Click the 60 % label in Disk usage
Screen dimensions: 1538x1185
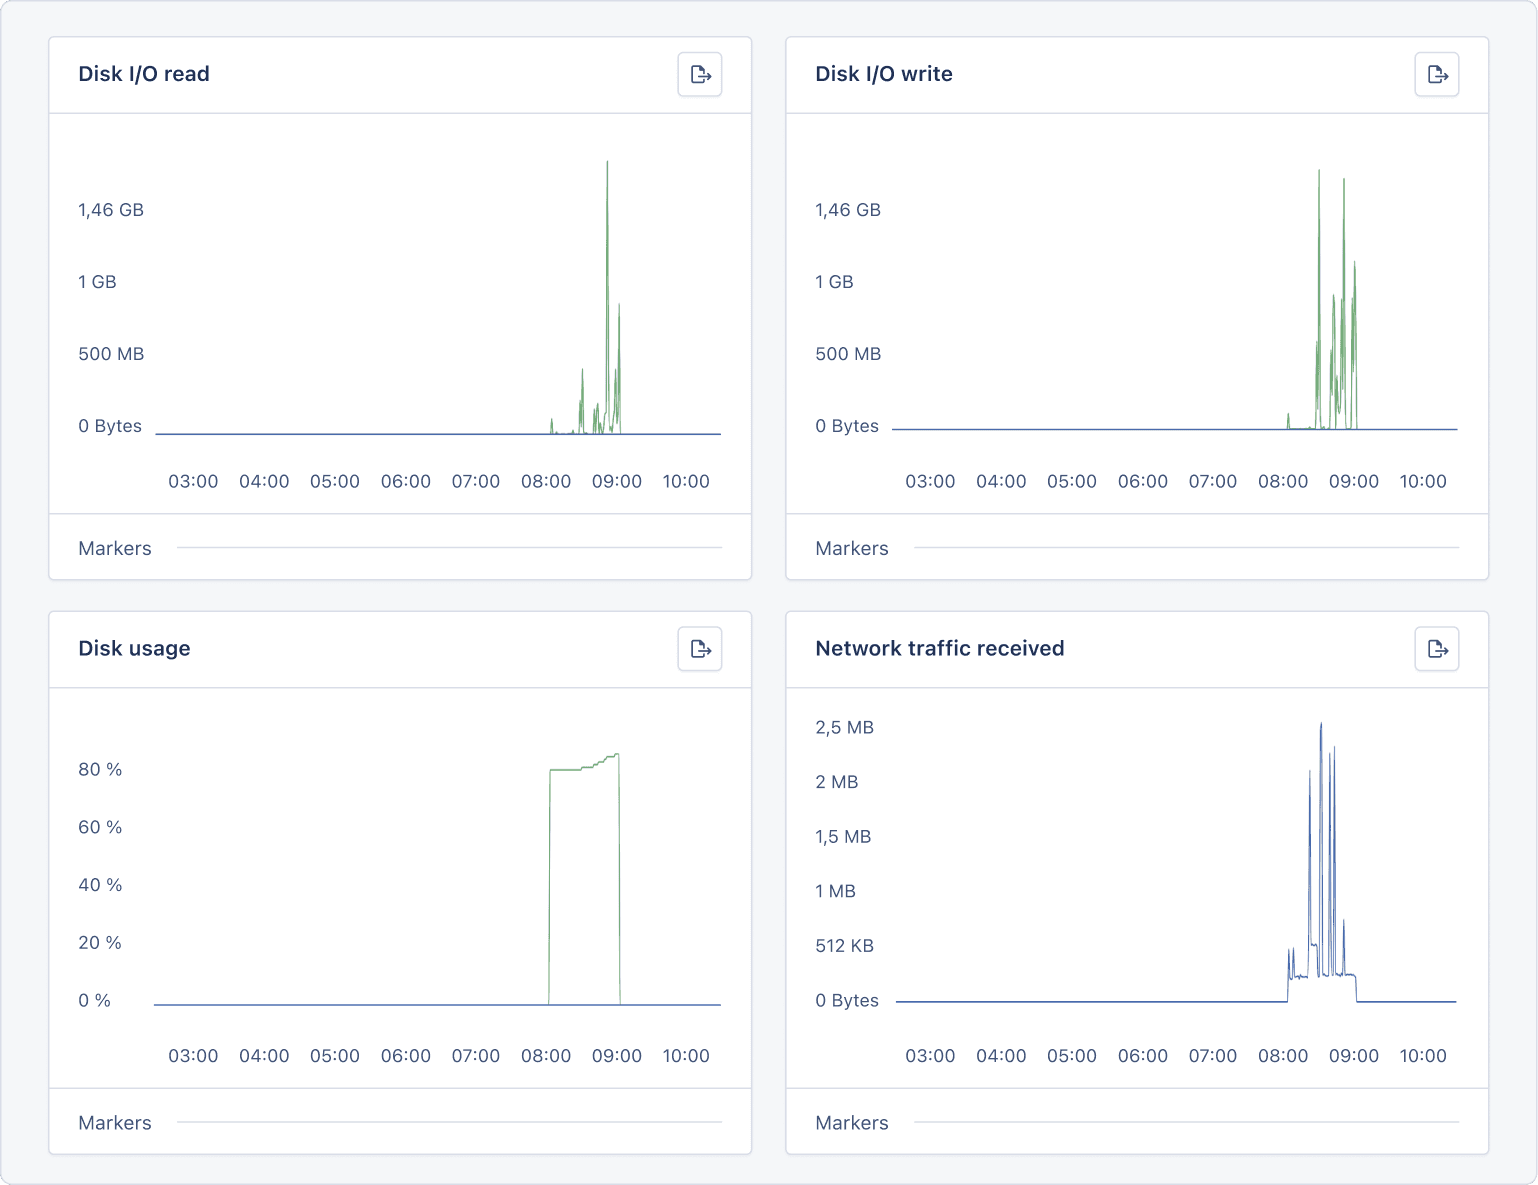click(100, 828)
